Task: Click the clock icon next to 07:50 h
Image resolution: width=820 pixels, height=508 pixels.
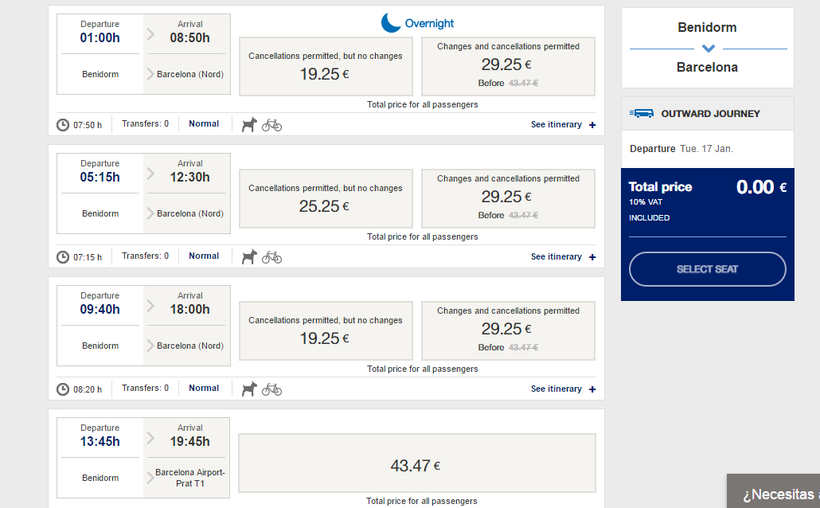Action: (63, 125)
